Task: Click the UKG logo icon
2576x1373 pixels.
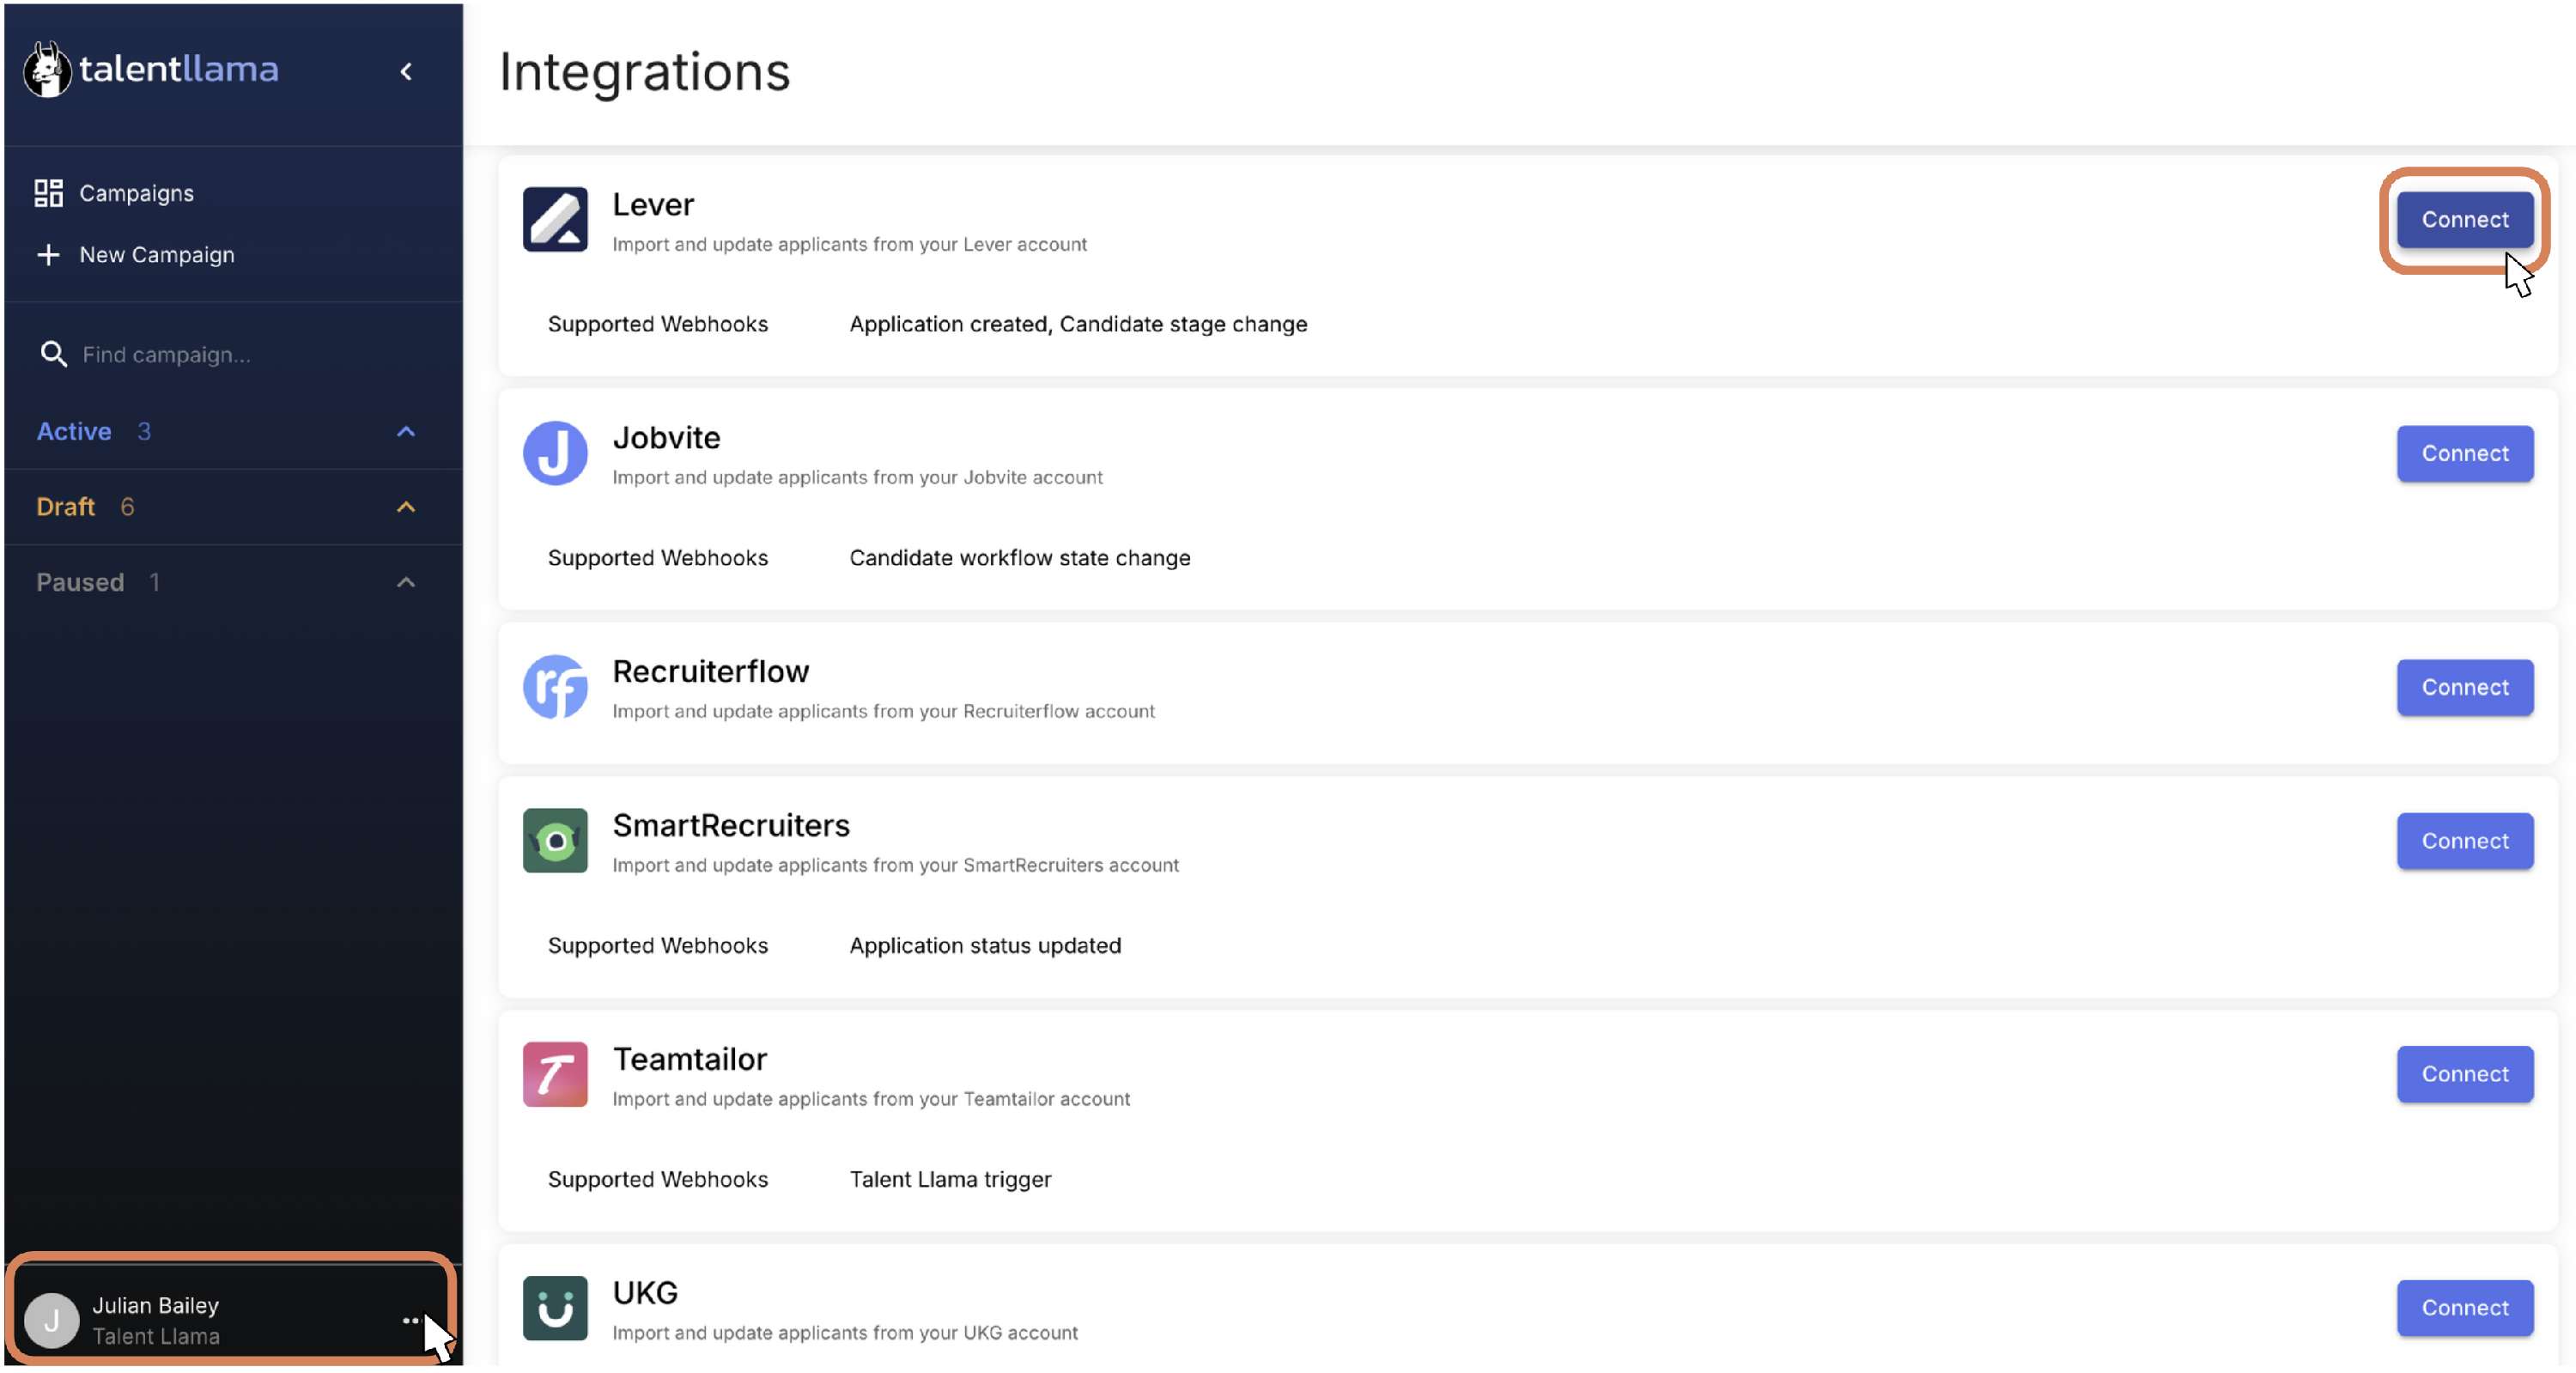Action: coord(555,1309)
